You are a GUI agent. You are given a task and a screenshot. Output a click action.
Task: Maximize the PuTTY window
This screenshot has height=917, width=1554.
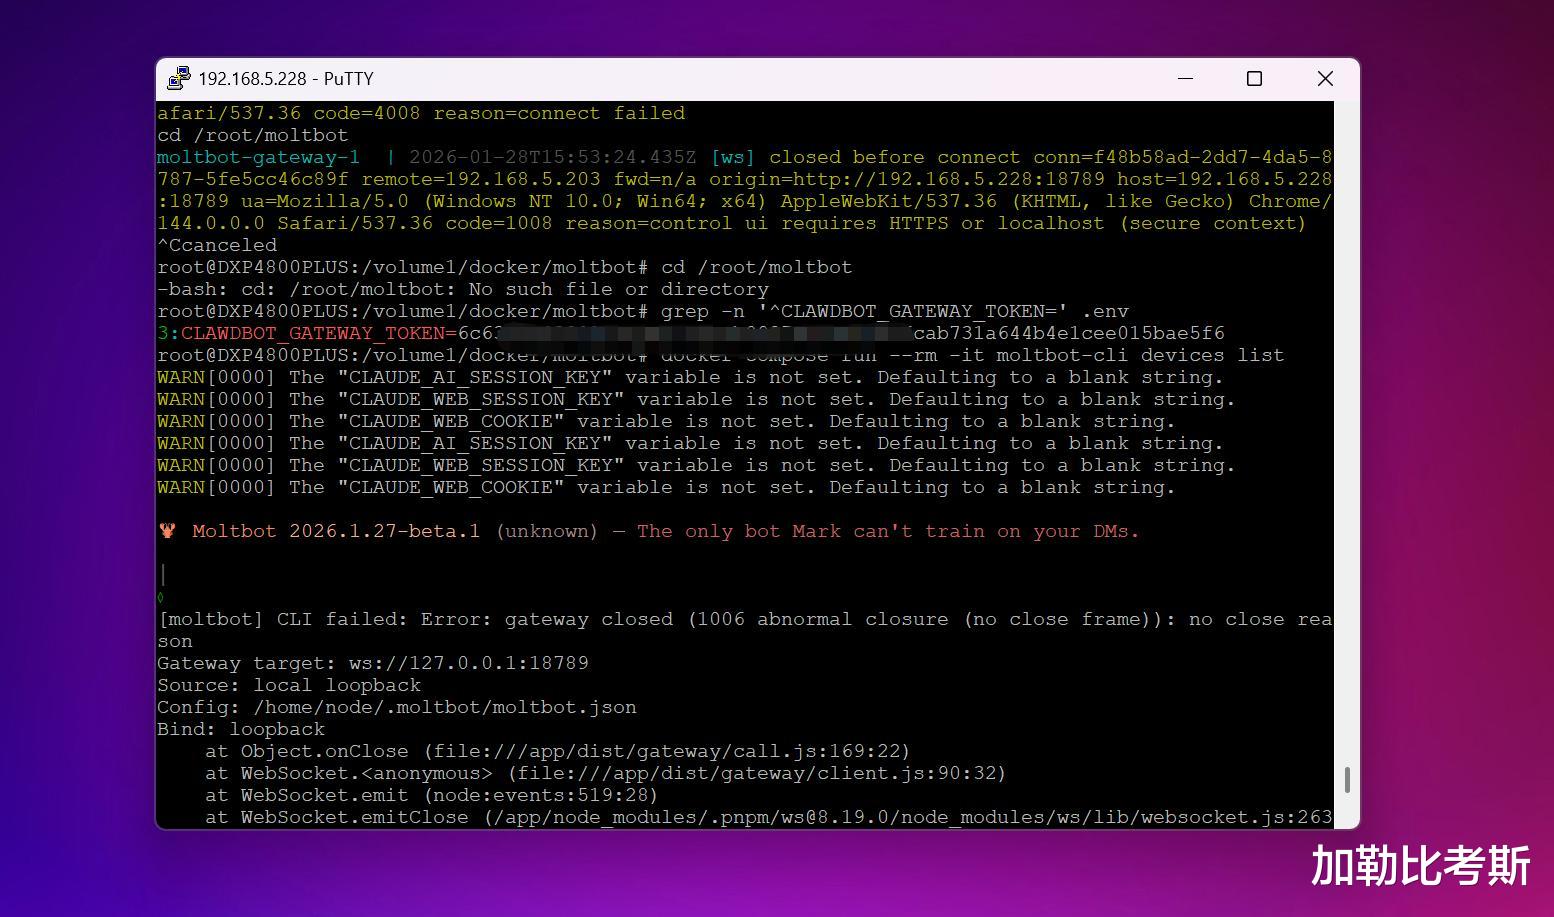click(x=1254, y=78)
